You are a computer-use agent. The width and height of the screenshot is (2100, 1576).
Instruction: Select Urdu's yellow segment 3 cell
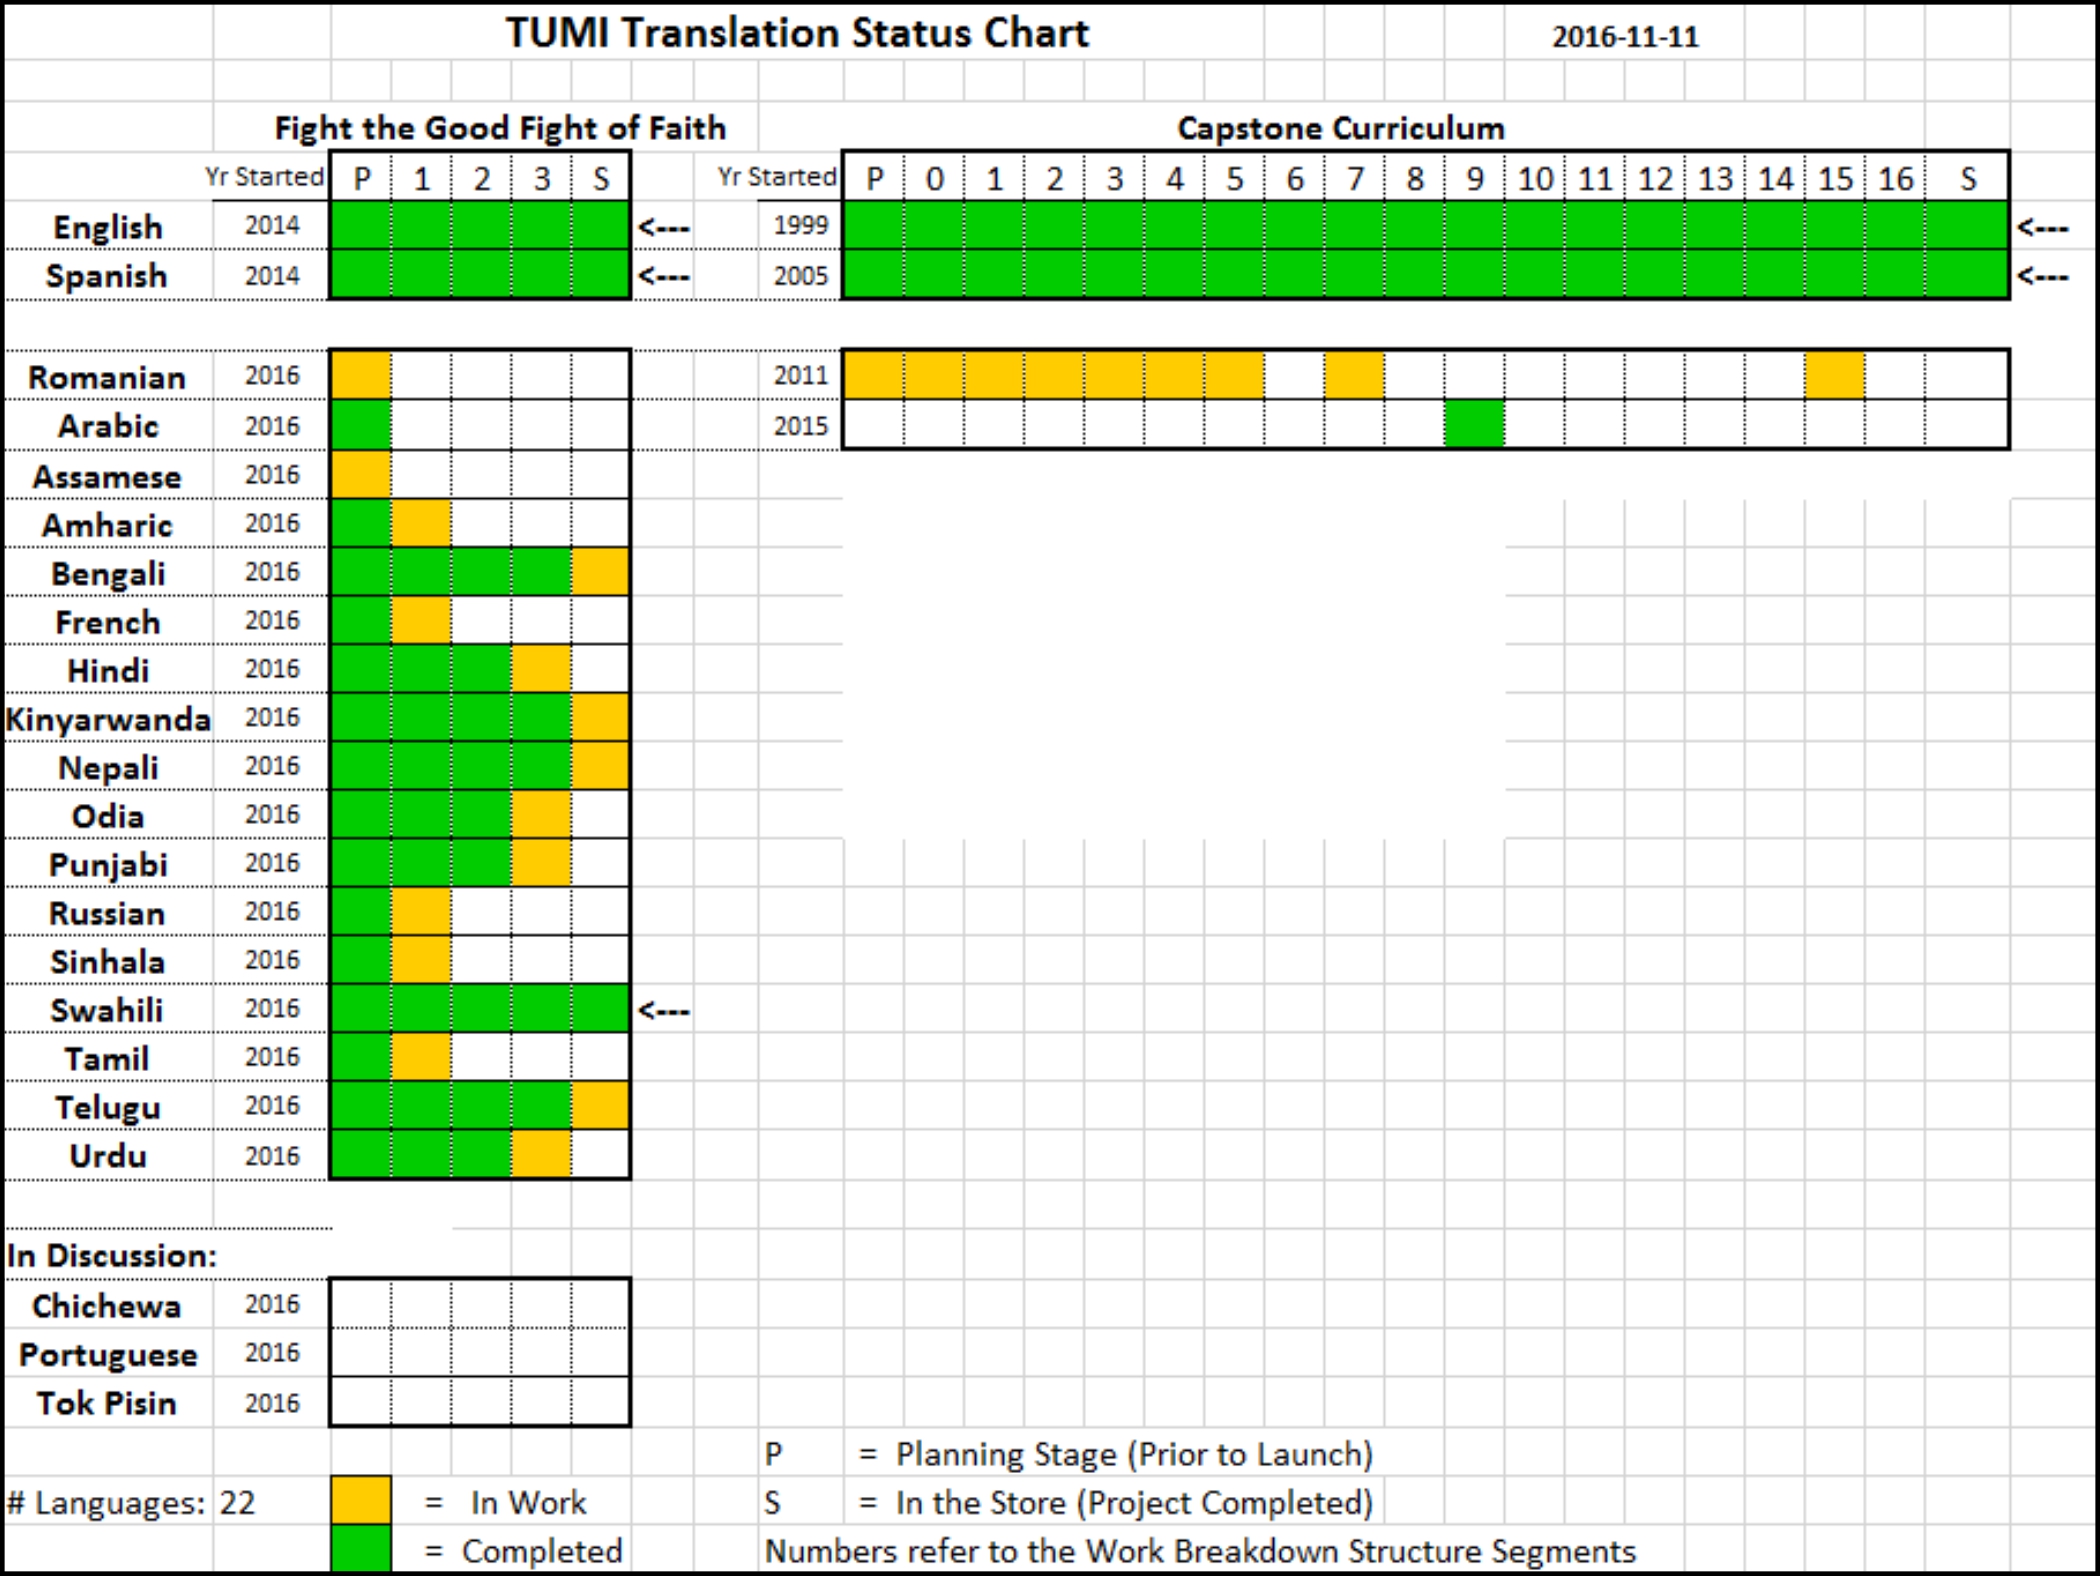538,1155
